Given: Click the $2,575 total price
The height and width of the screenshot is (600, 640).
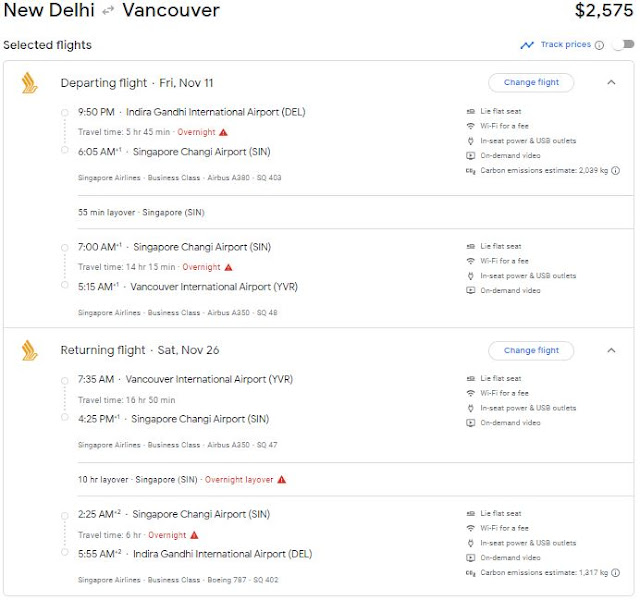Looking at the screenshot, I should [604, 12].
